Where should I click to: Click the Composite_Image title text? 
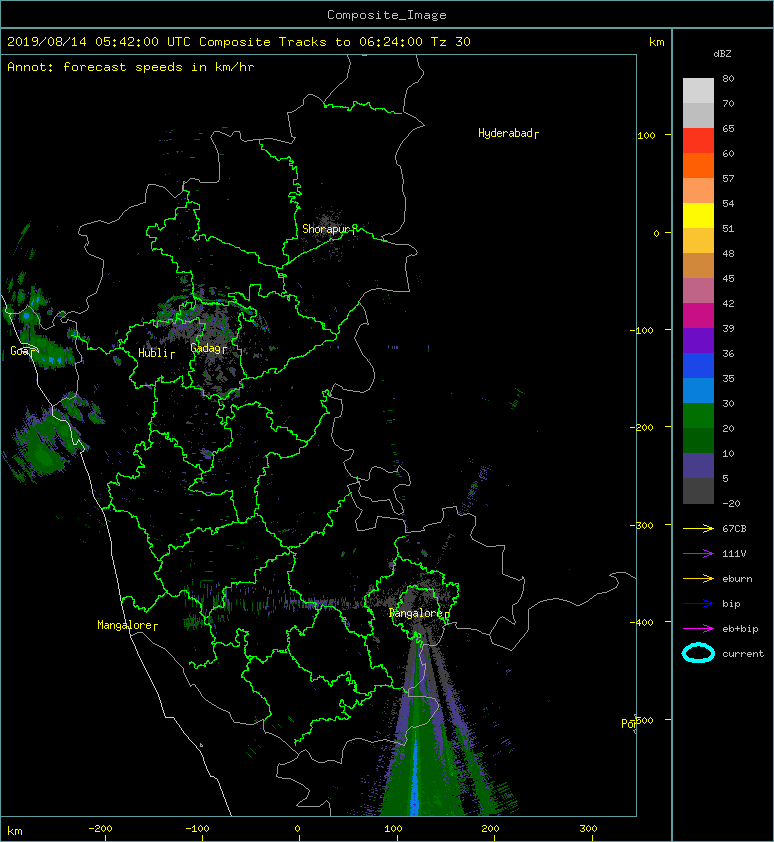click(x=387, y=15)
